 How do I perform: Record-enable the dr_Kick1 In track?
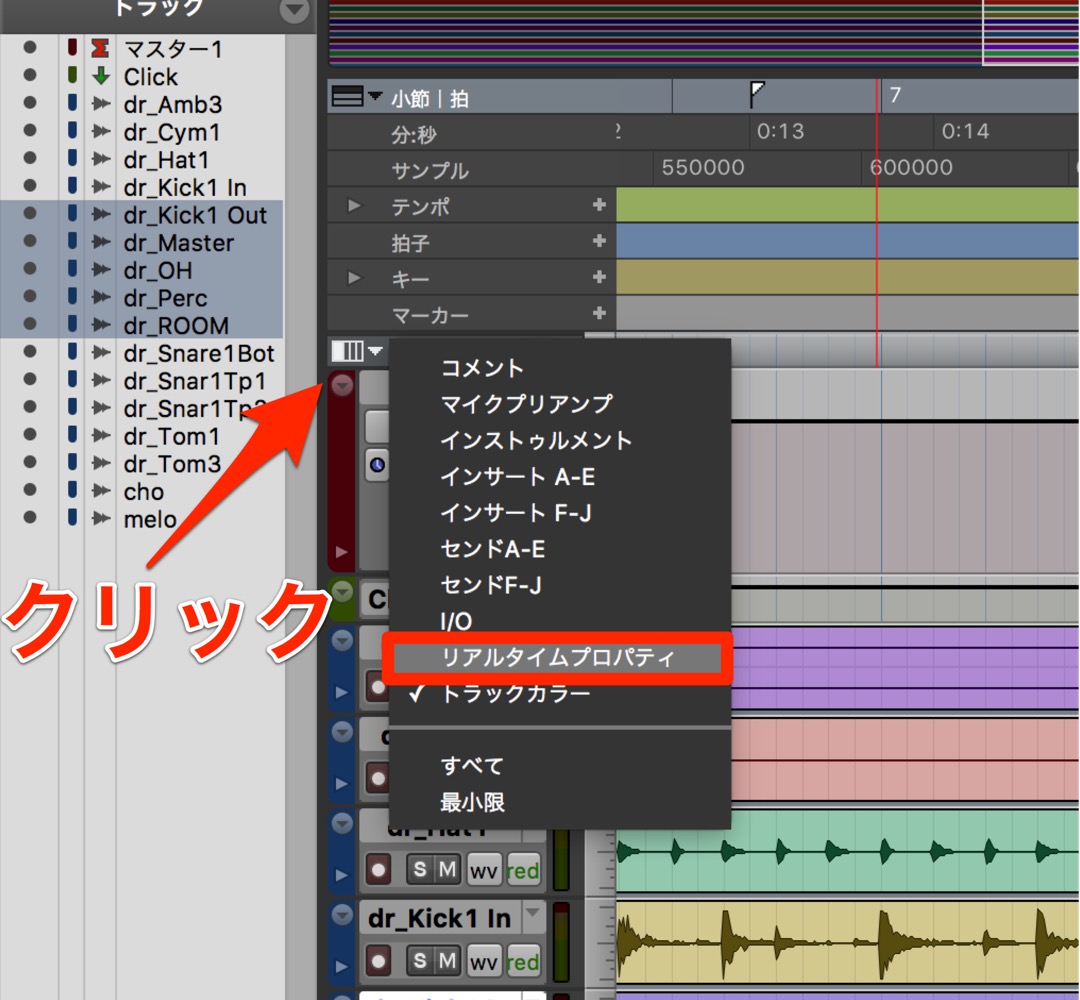point(378,961)
